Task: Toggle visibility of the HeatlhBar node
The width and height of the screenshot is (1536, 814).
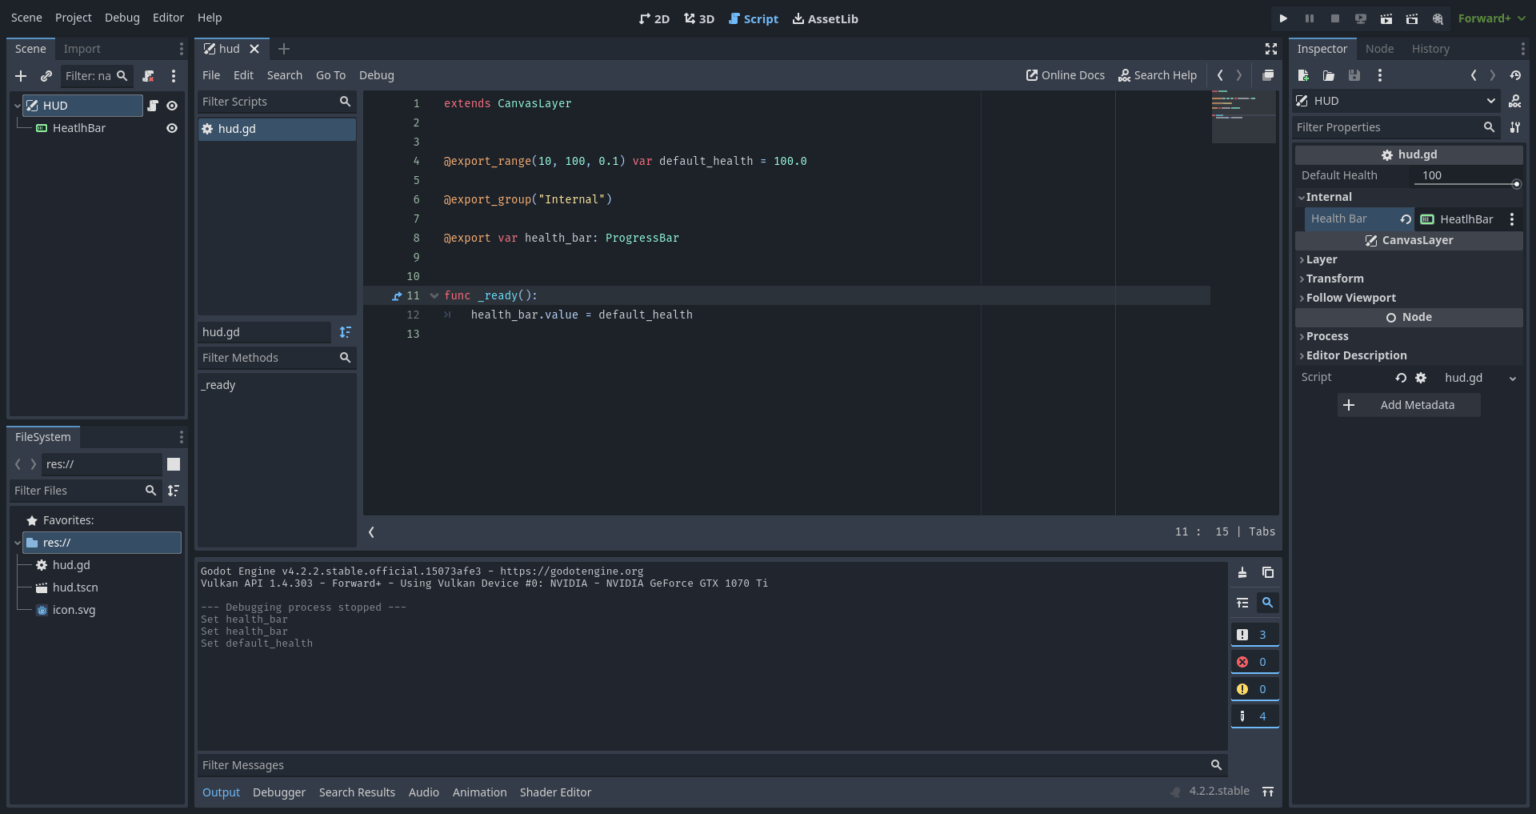Action: point(172,128)
